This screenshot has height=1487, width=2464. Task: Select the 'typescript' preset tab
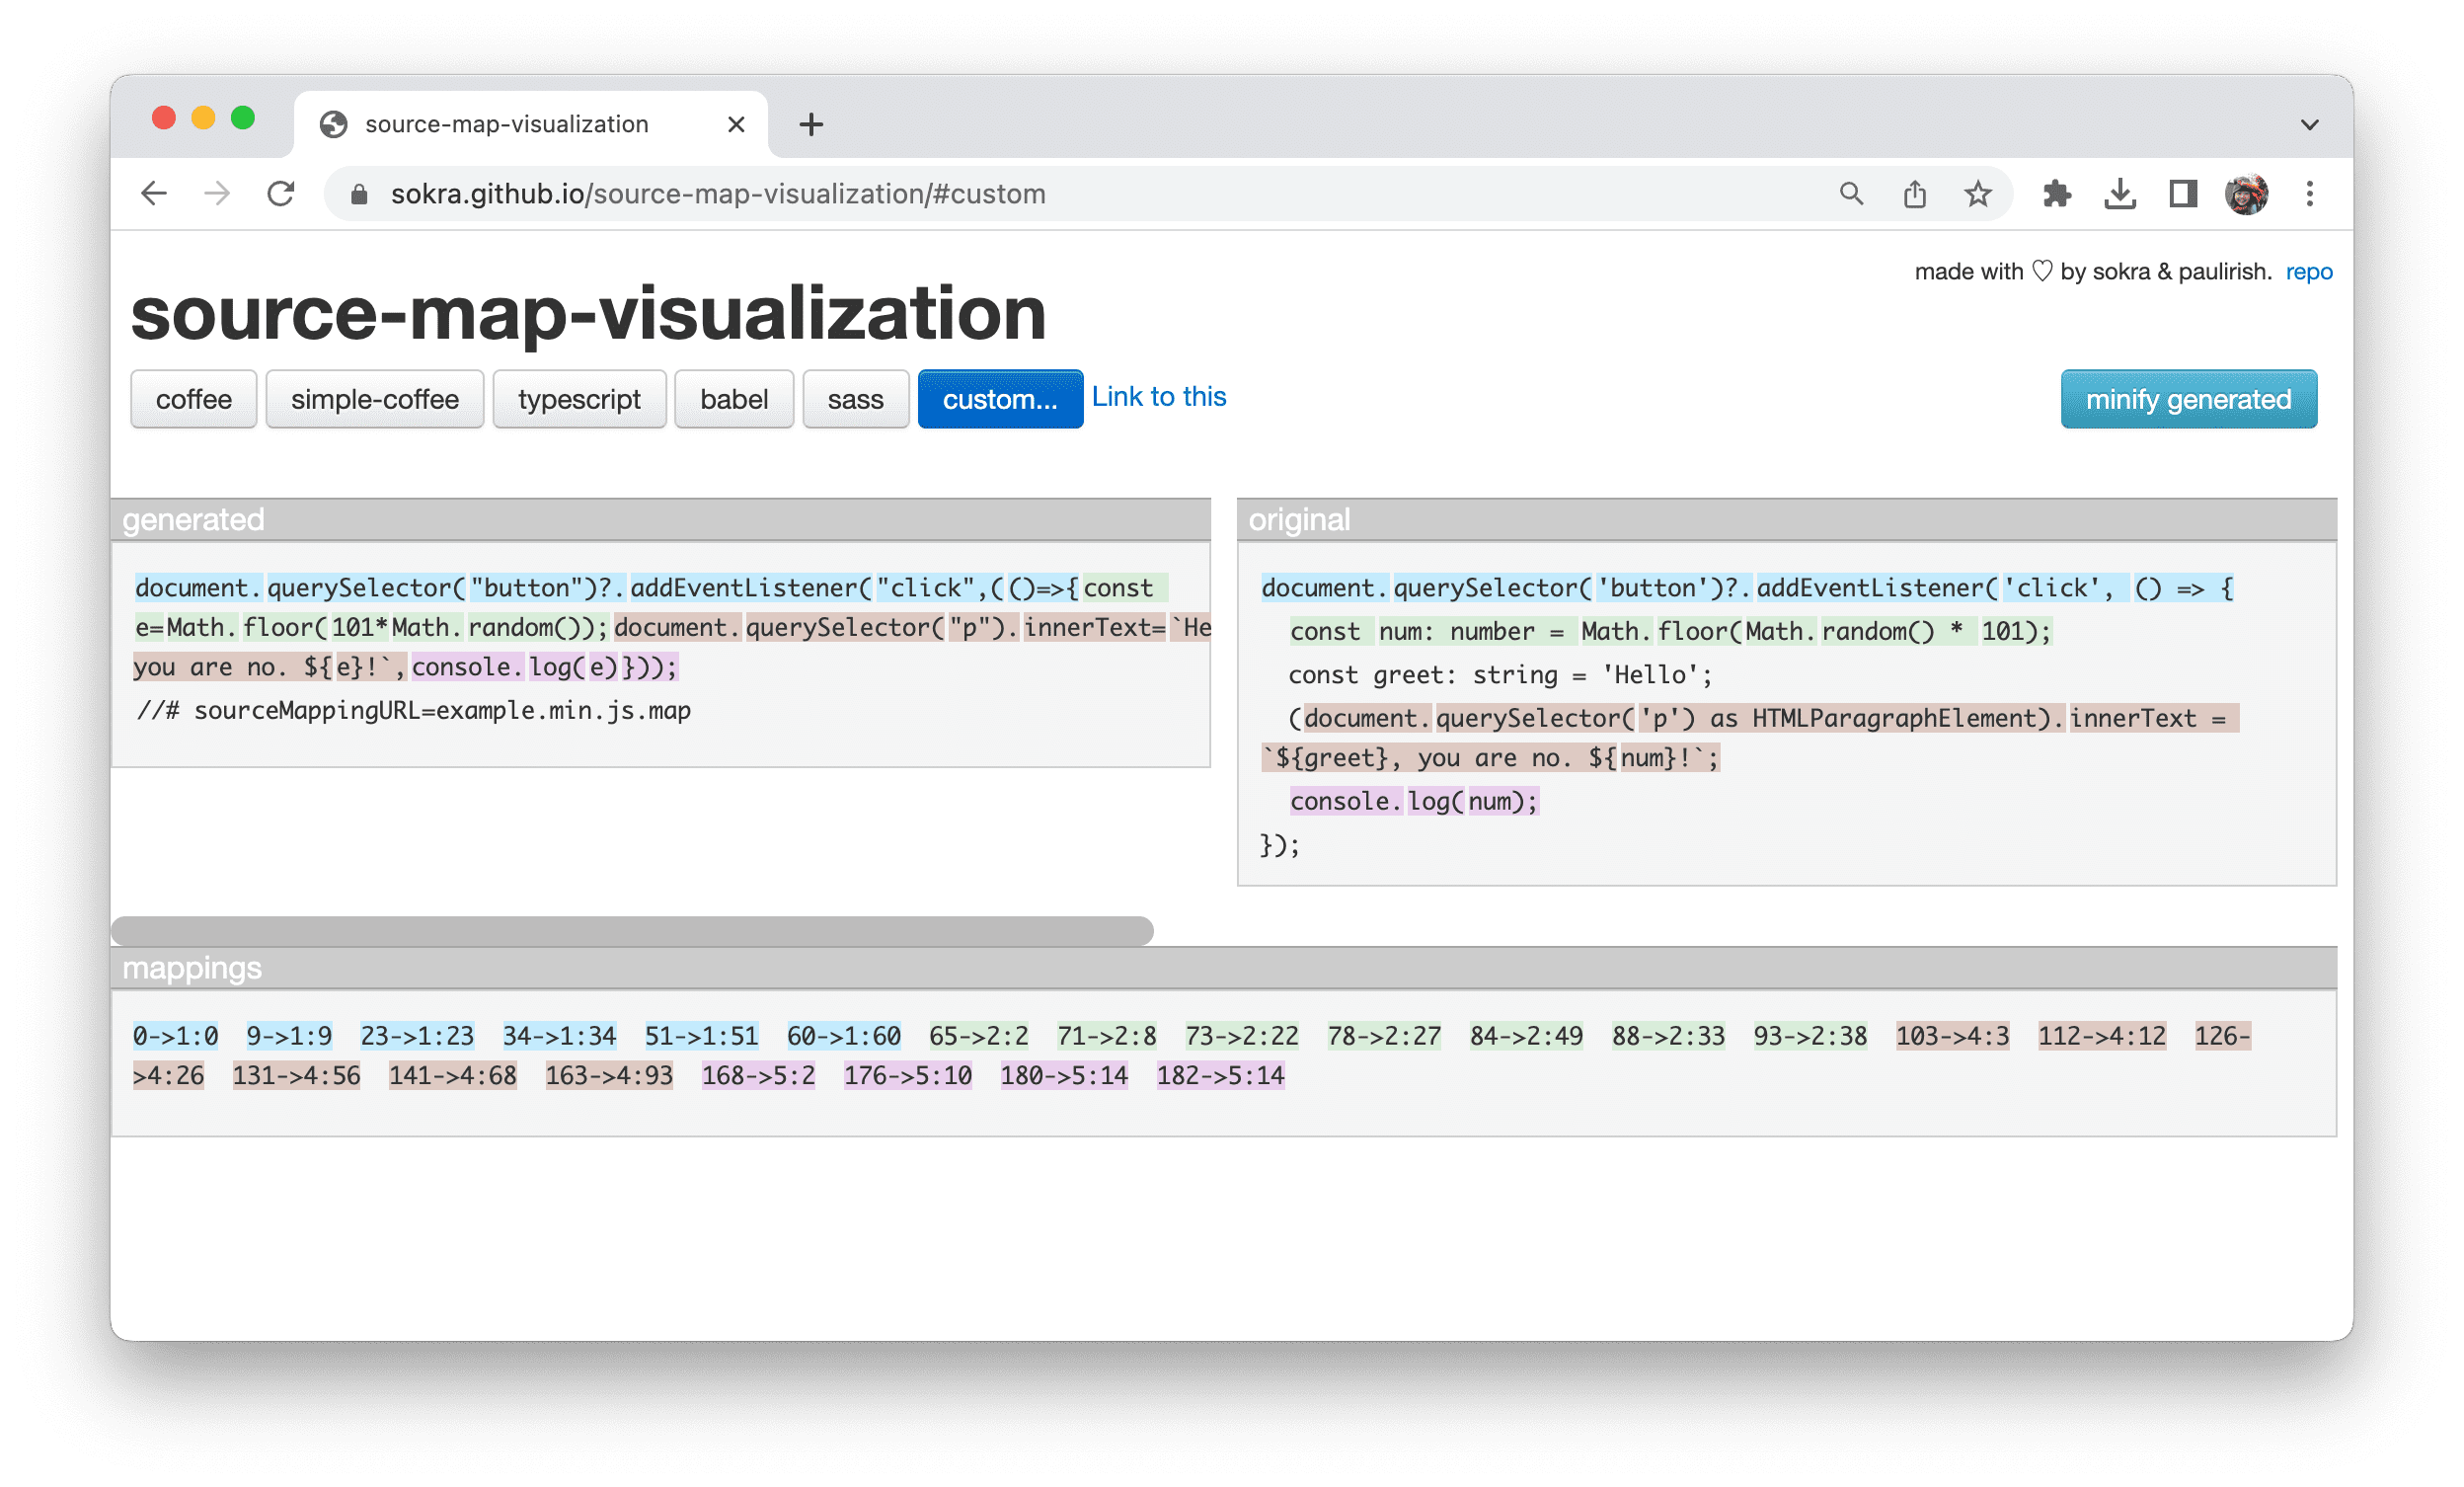click(579, 398)
